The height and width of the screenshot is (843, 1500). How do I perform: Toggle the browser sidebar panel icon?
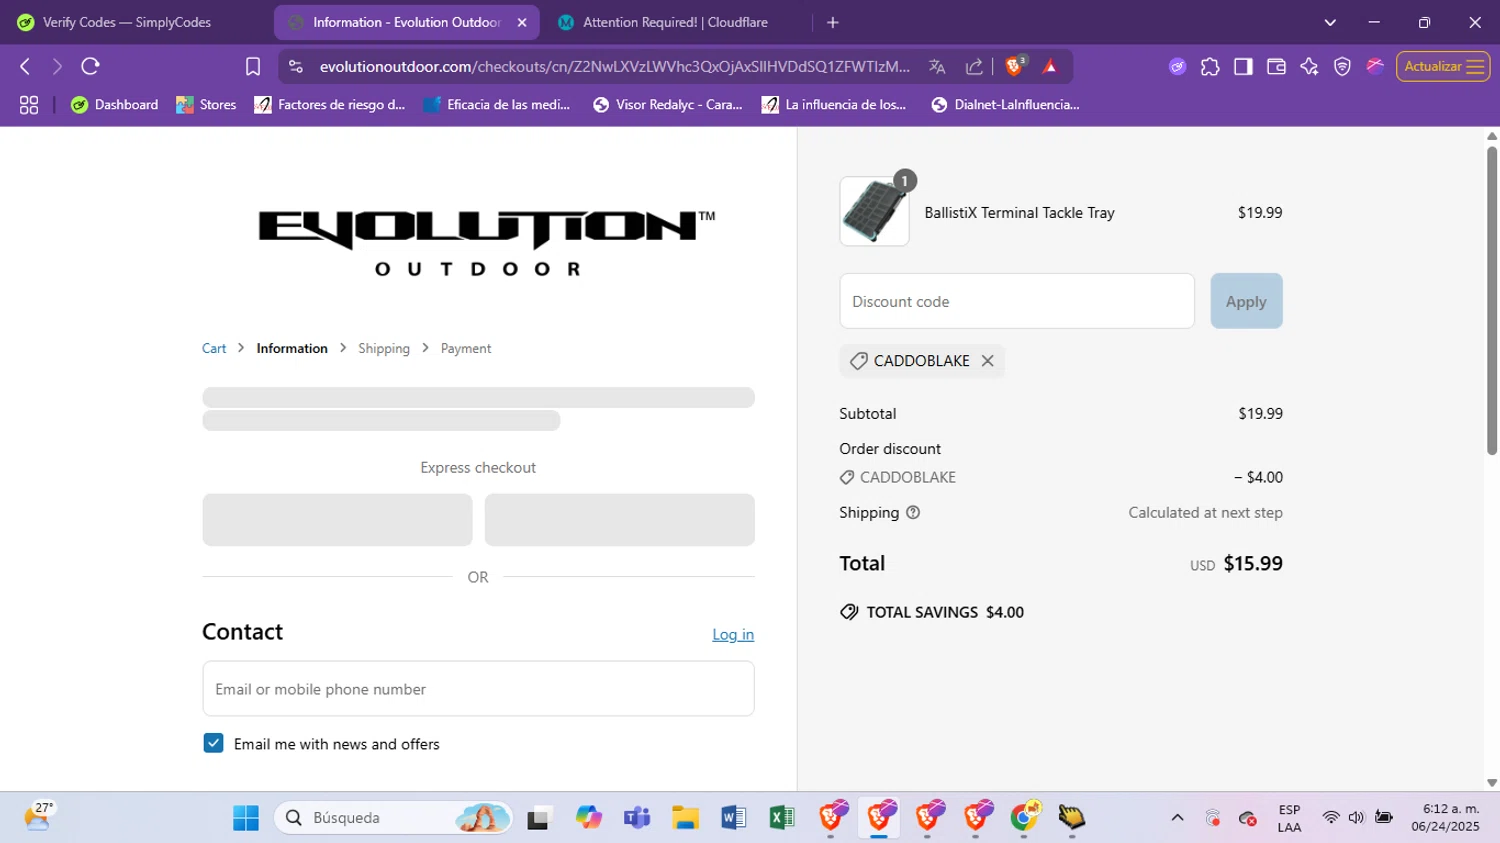(1243, 67)
